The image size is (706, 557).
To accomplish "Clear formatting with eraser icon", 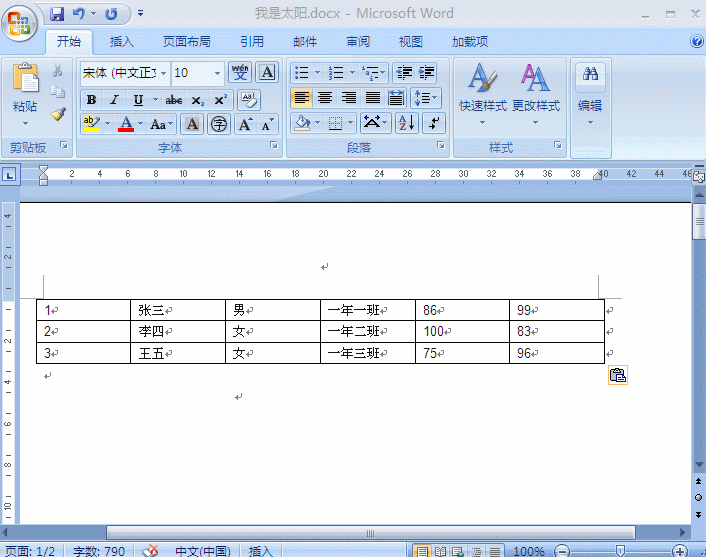I will [249, 100].
